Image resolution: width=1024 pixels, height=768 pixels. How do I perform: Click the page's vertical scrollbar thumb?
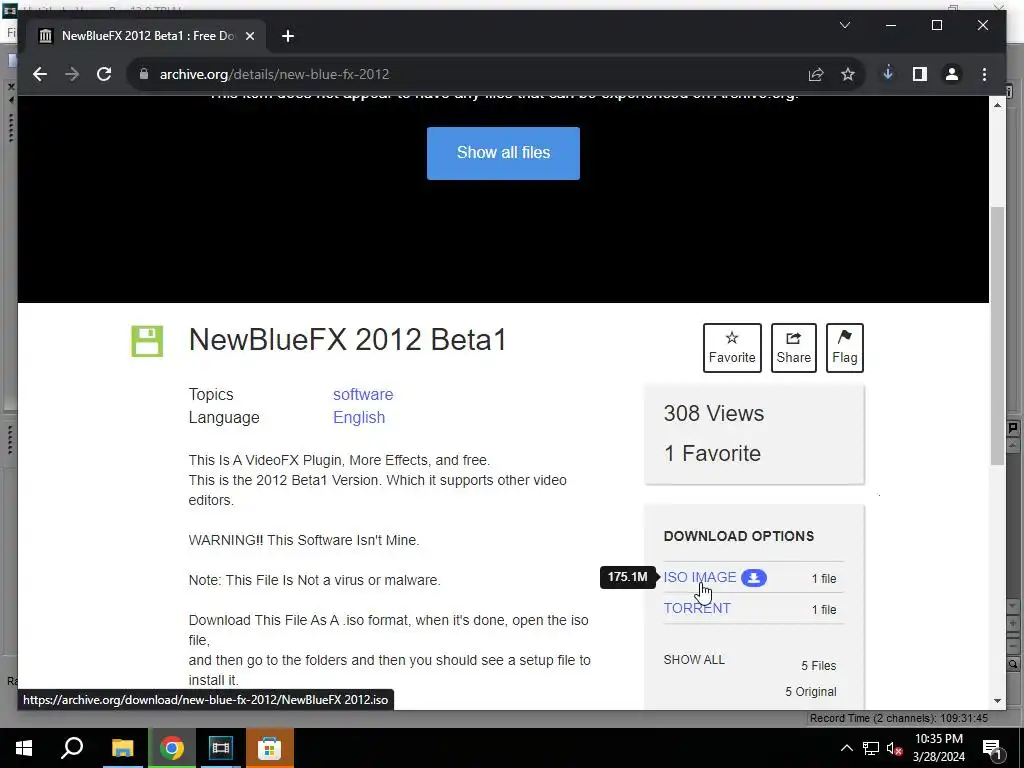click(x=997, y=335)
